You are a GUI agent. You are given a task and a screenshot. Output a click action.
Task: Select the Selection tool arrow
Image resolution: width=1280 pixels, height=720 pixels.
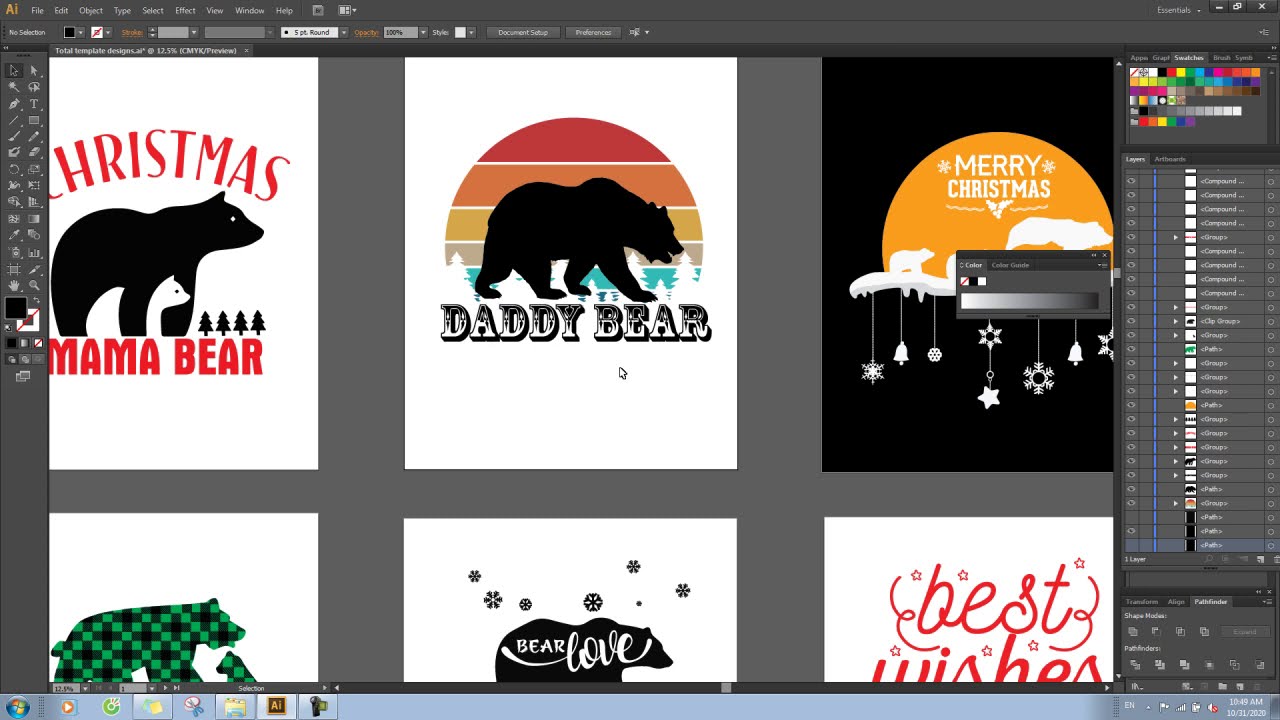tap(14, 71)
